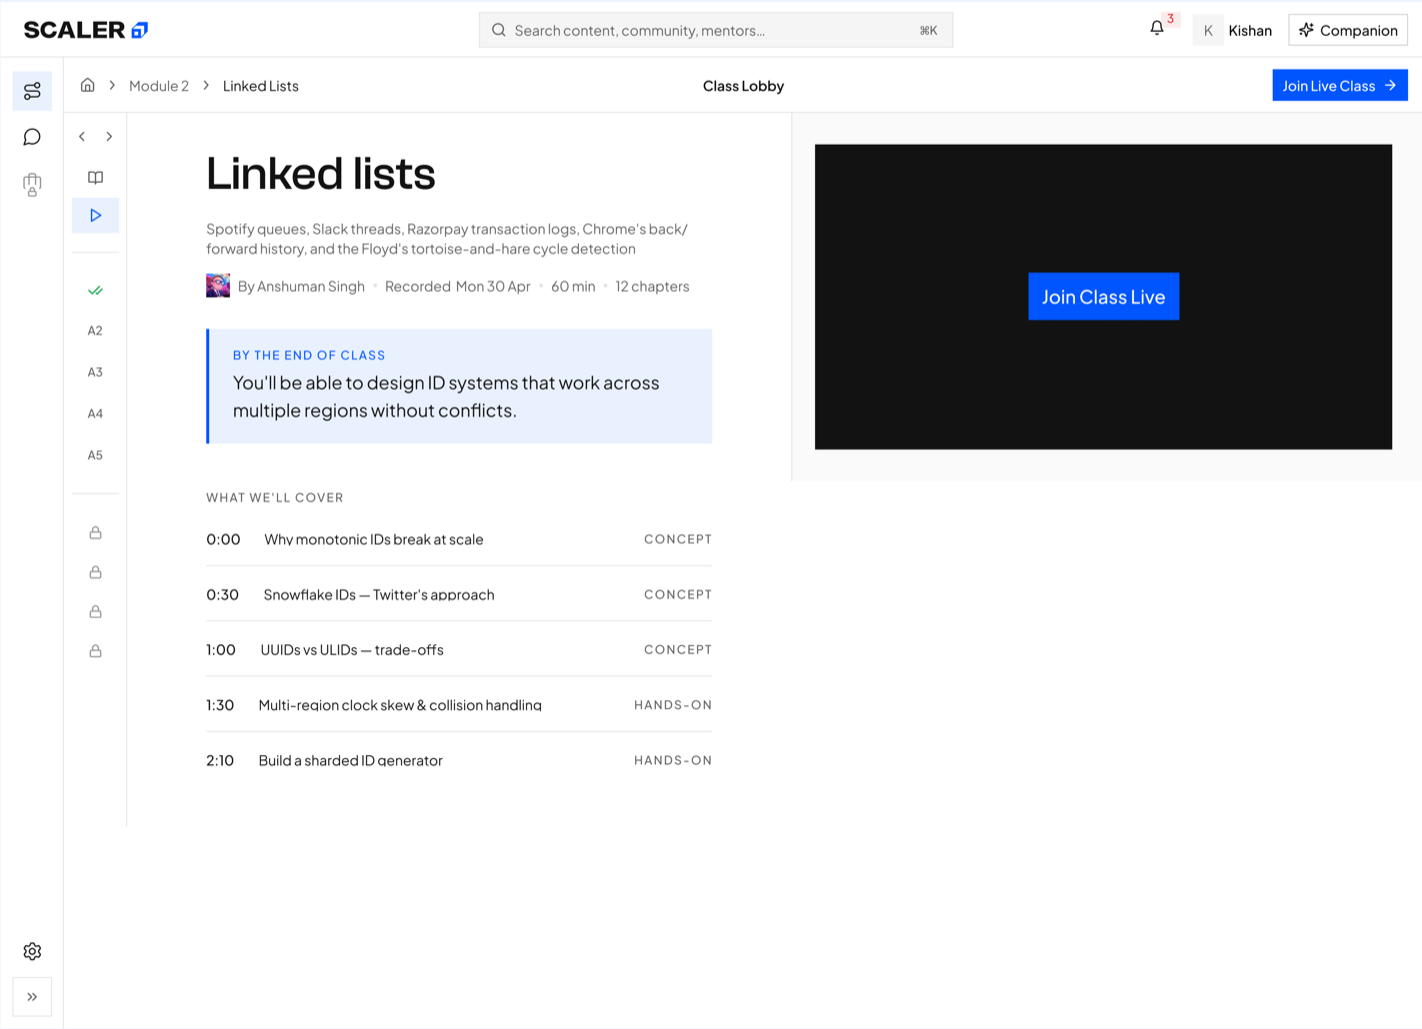Click the fourth locked item padlock
Screen dimensions: 1422x1029
click(95, 651)
